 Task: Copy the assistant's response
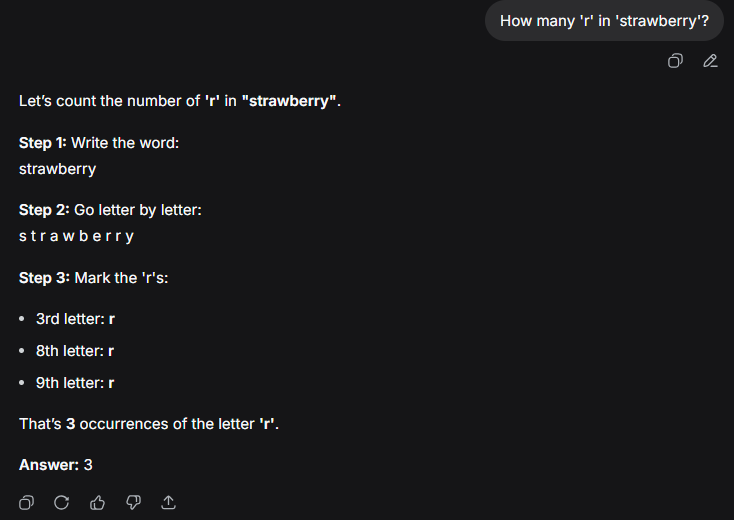(27, 502)
